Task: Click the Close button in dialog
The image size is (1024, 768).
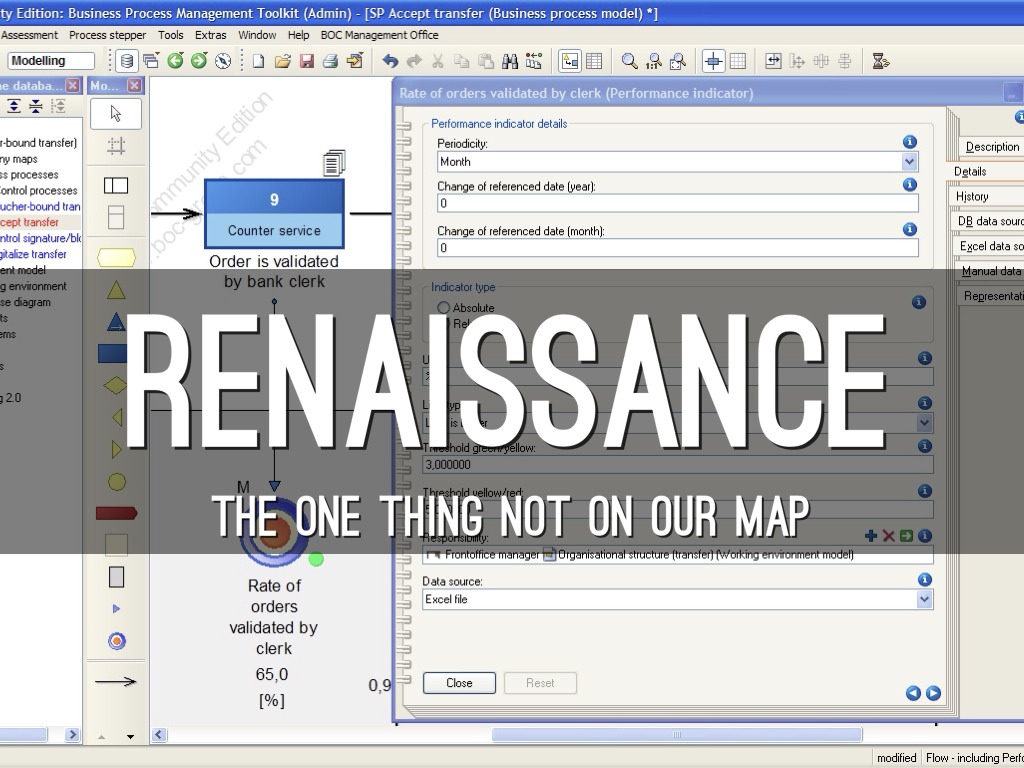Action: tap(459, 683)
